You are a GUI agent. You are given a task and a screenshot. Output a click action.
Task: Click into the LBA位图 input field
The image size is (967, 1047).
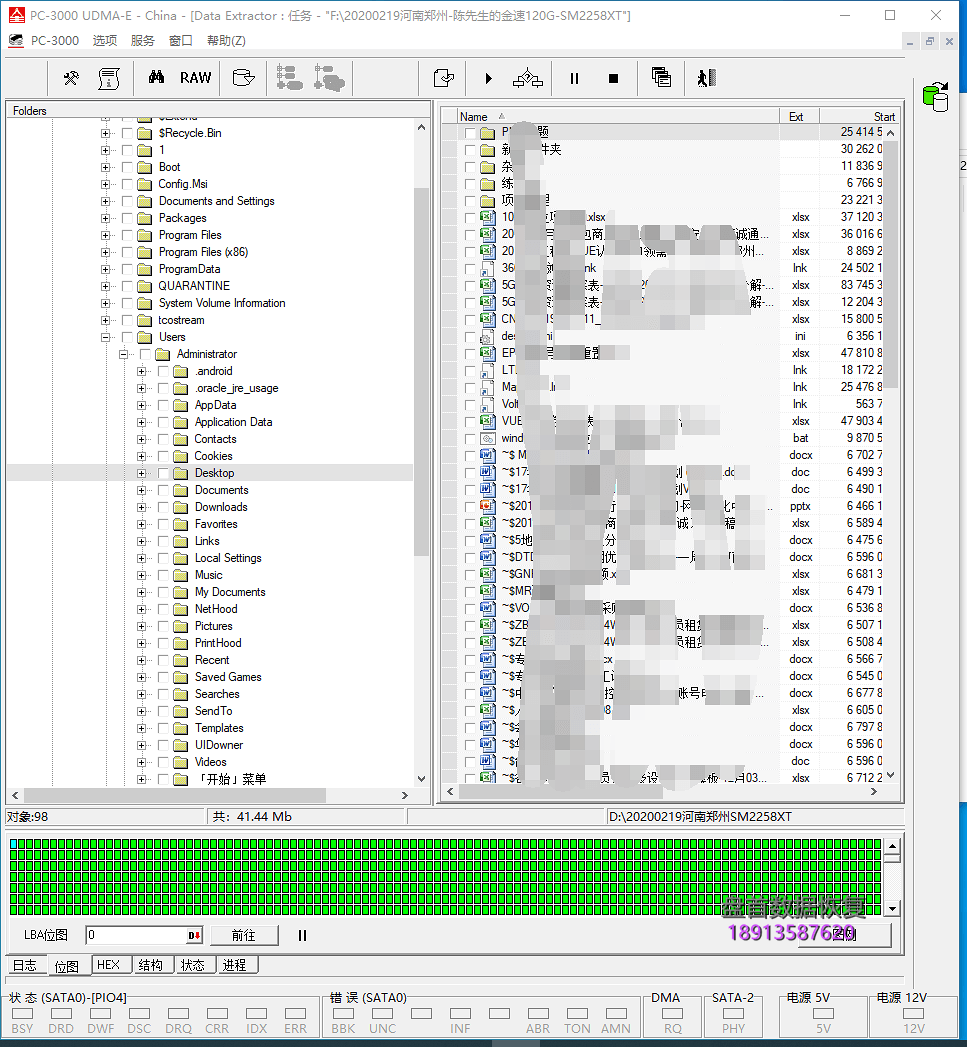pos(135,935)
